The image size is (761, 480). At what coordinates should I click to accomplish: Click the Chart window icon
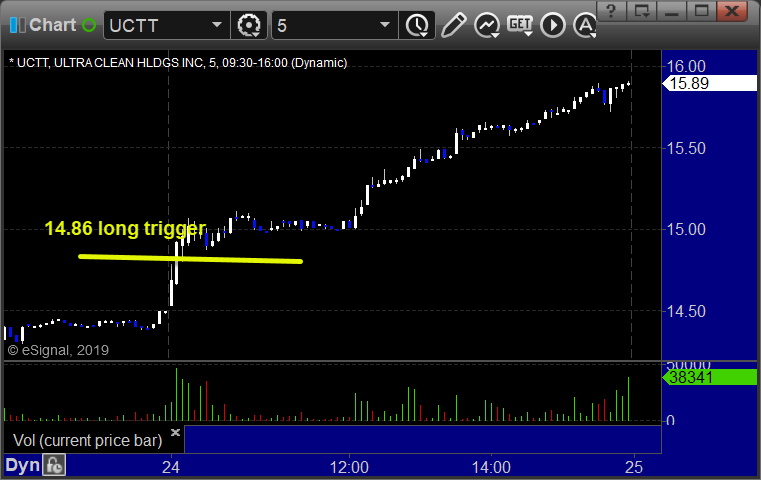coord(18,25)
